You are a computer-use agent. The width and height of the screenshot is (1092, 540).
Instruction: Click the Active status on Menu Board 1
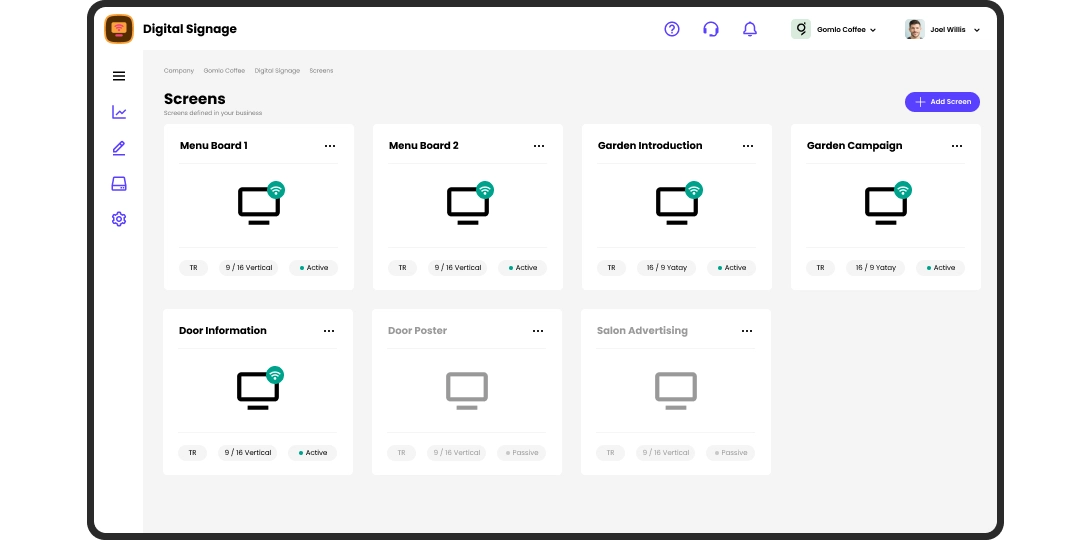[313, 268]
